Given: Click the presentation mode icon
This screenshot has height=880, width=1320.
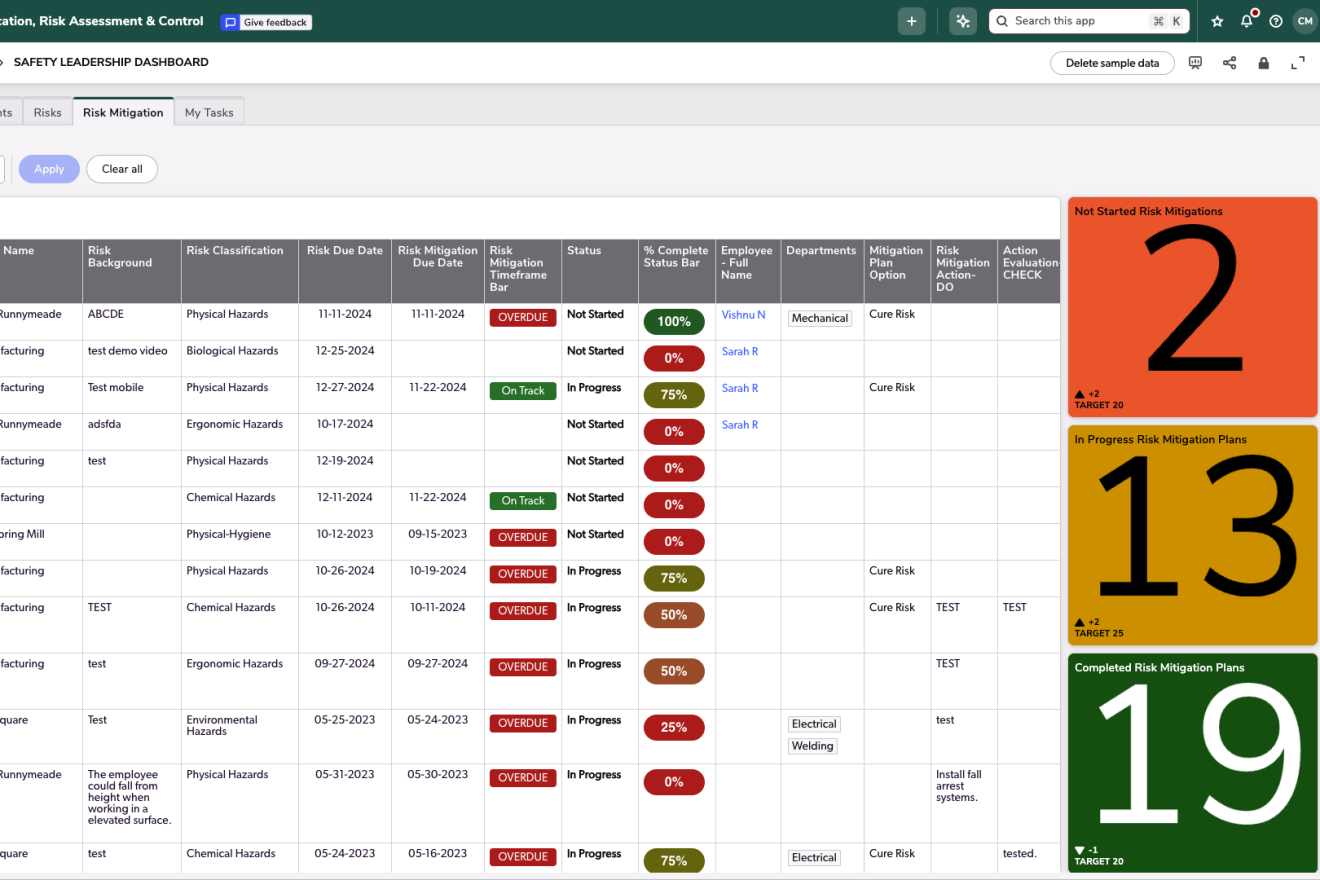Looking at the screenshot, I should (x=1195, y=63).
